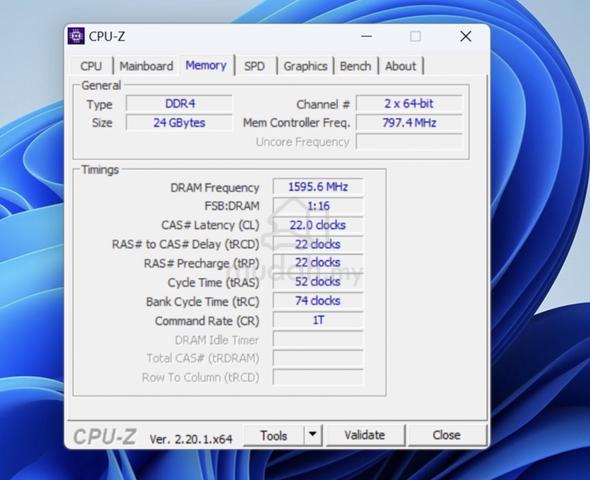The height and width of the screenshot is (480, 590).
Task: Open the Mainboard tab
Action: coord(146,66)
